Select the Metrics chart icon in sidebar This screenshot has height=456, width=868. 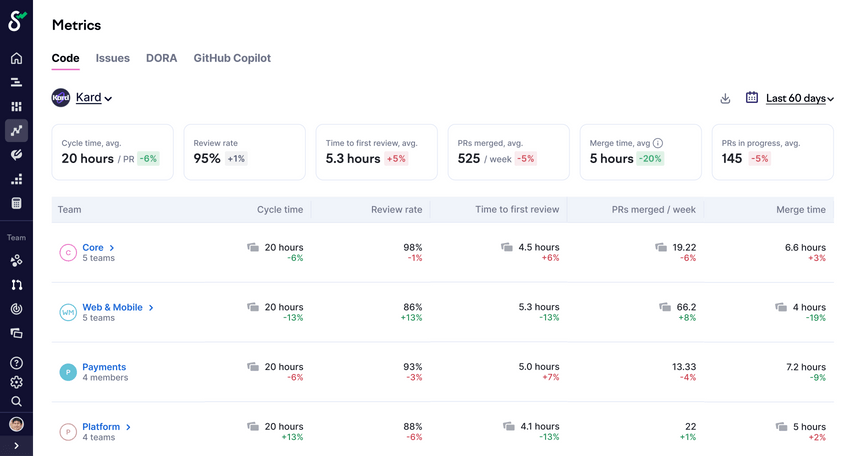(17, 131)
